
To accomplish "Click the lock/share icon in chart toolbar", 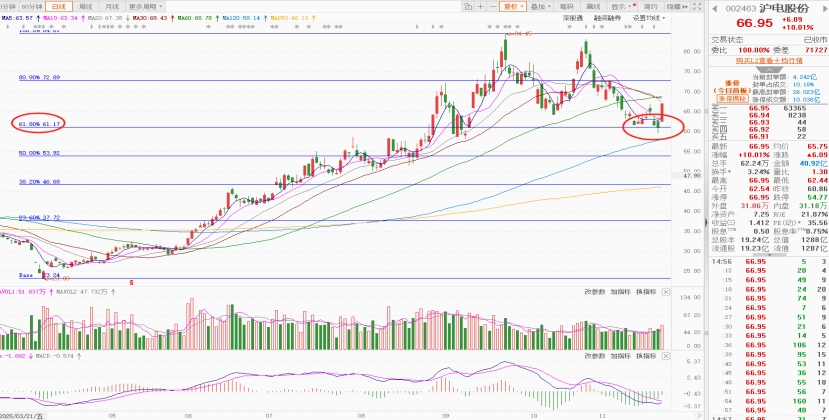I will pyautogui.click(x=468, y=7).
